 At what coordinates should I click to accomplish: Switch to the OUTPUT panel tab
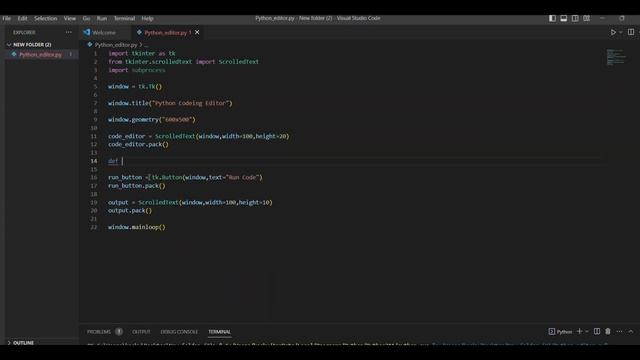141,332
